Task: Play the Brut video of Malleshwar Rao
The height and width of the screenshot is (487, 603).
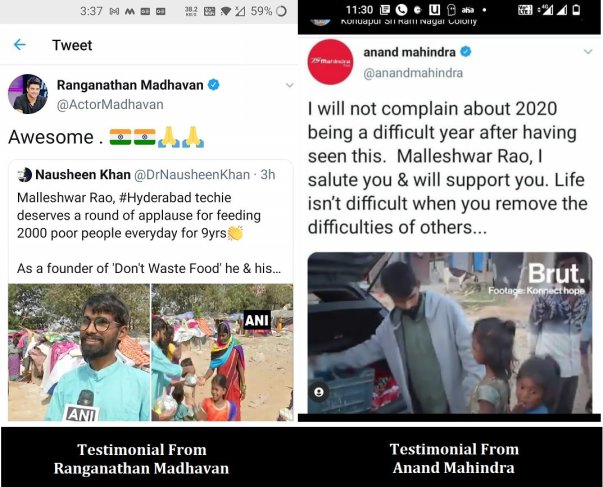Action: pos(450,333)
